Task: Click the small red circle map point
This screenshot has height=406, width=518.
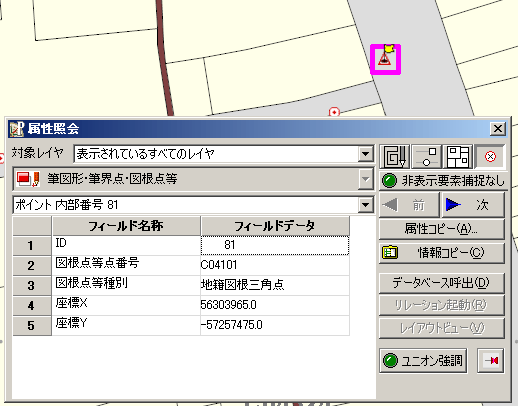Action: 334,112
